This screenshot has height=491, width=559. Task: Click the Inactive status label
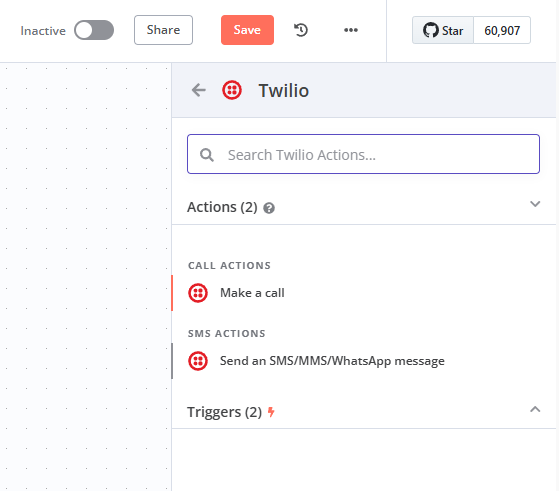43,31
